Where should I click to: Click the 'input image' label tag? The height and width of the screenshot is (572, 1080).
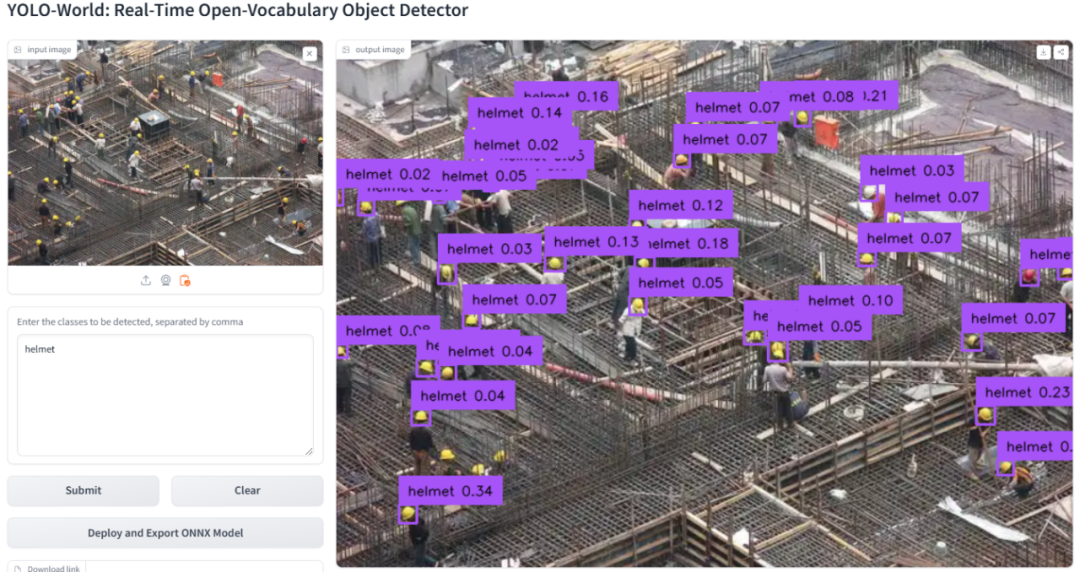pyautogui.click(x=43, y=50)
